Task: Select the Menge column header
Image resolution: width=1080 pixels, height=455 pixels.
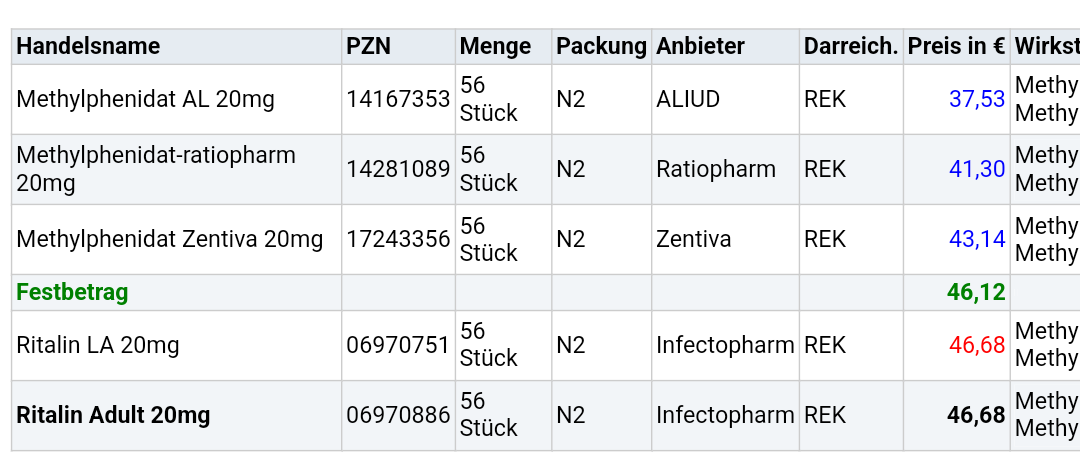Action: pos(495,46)
